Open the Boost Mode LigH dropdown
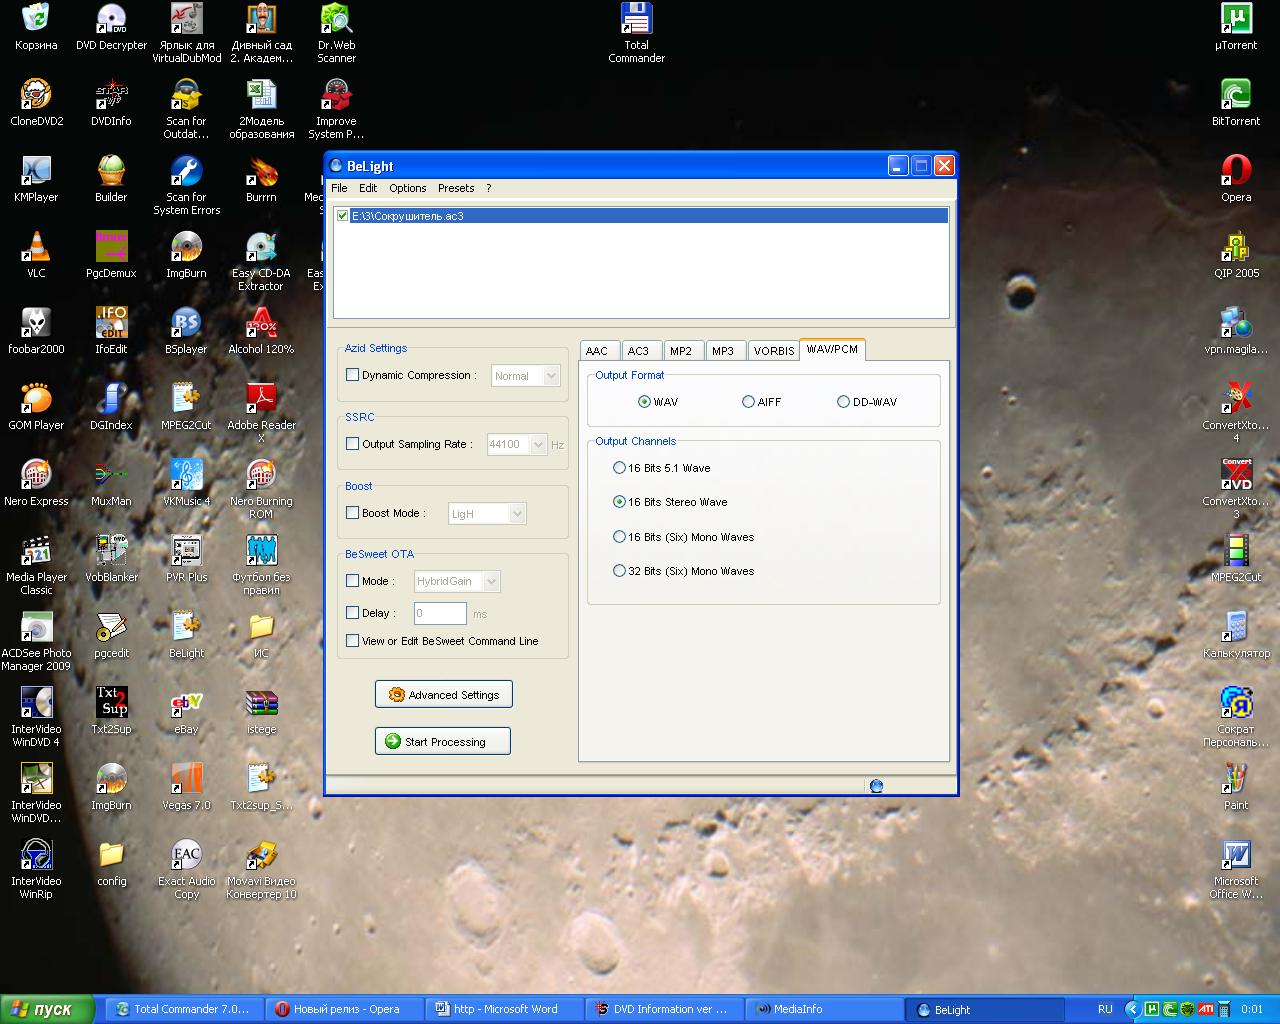The image size is (1280, 1024). 517,514
